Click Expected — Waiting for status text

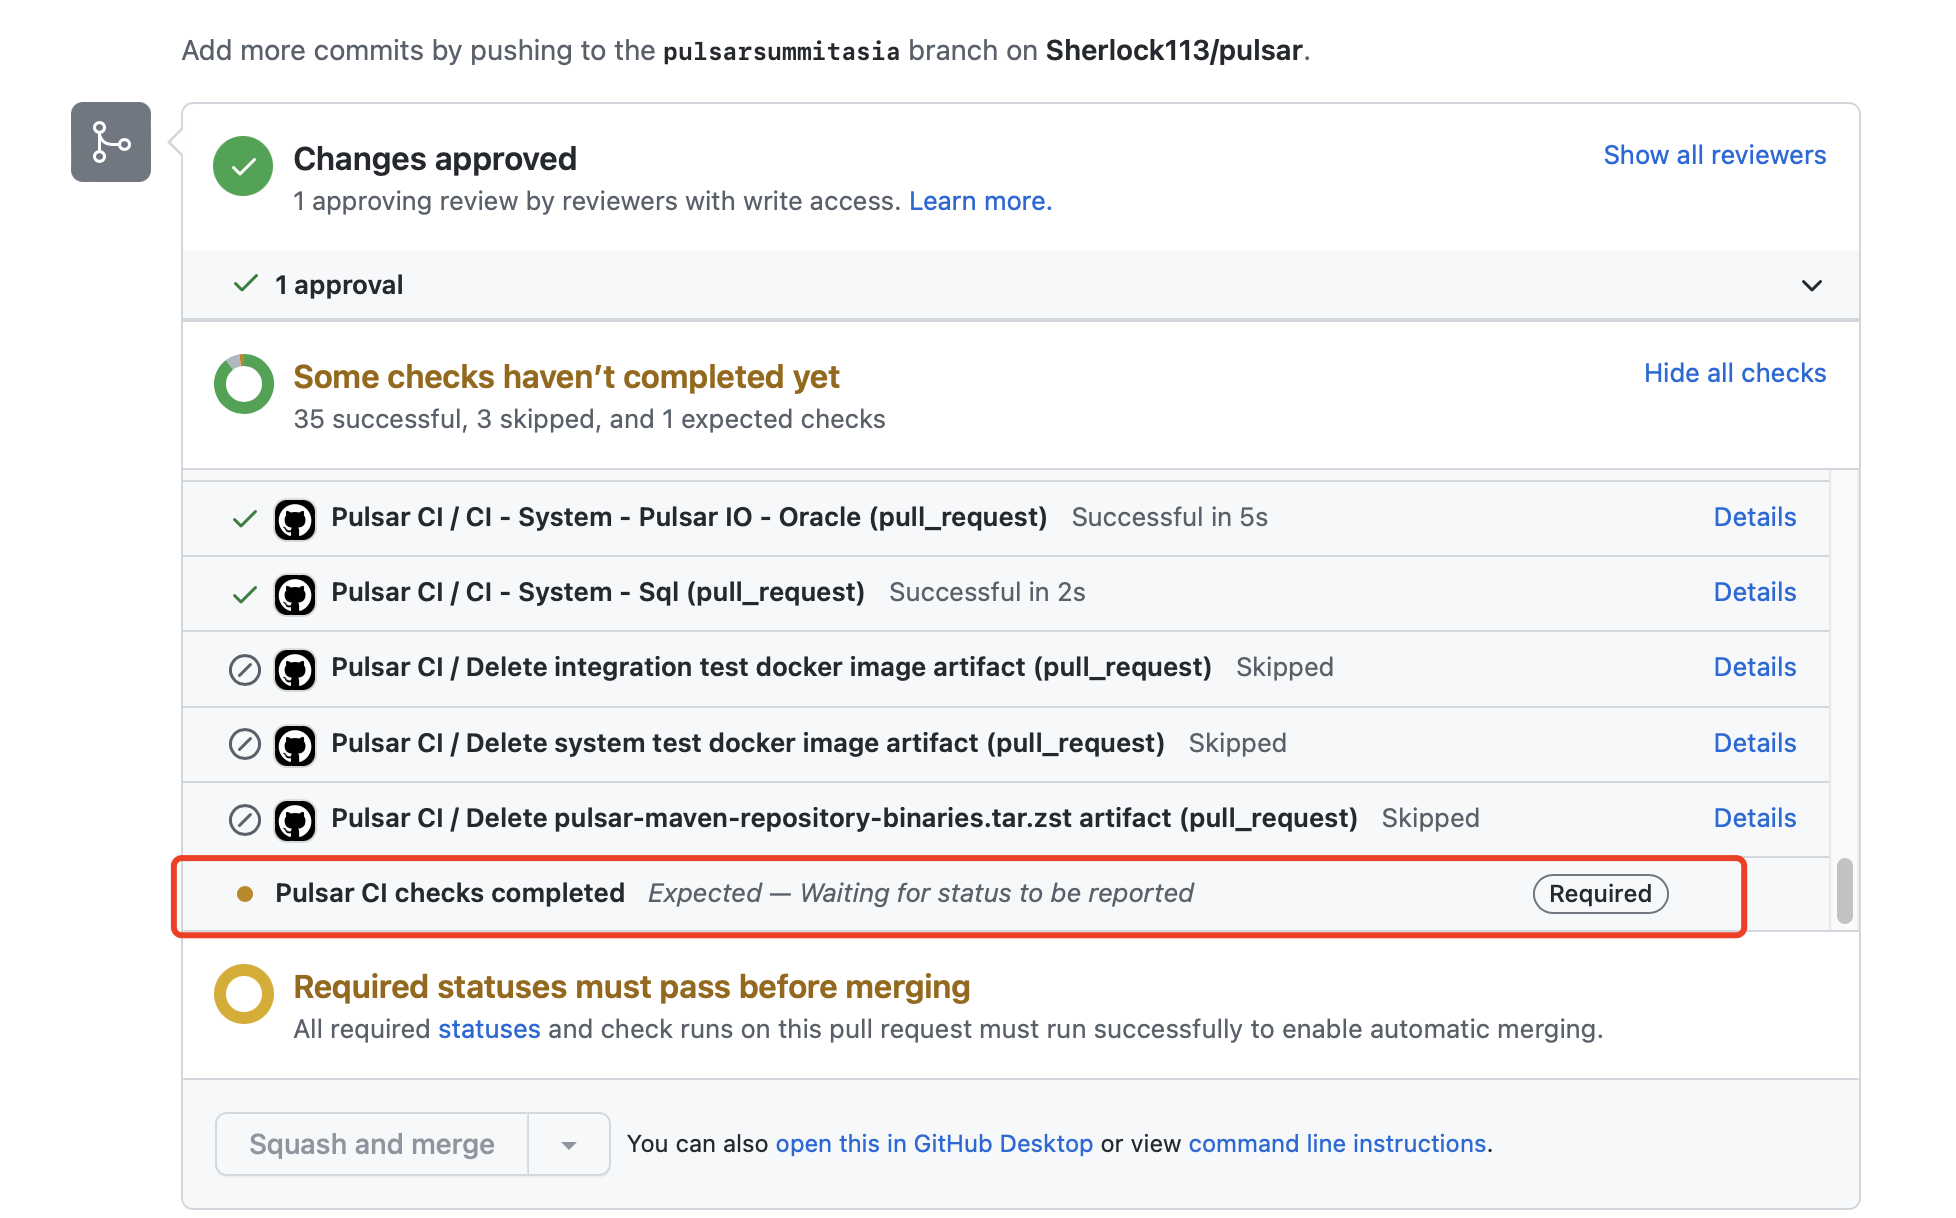coord(921,893)
